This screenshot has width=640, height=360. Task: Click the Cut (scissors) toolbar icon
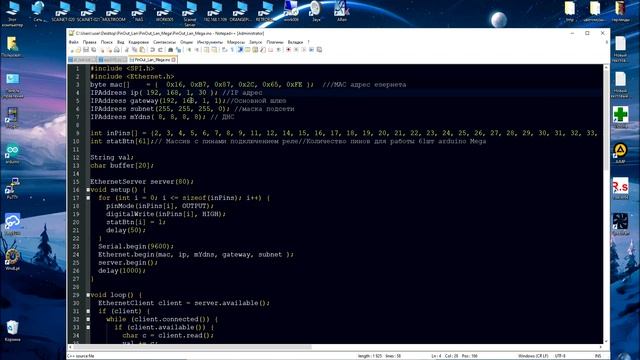(x=127, y=50)
